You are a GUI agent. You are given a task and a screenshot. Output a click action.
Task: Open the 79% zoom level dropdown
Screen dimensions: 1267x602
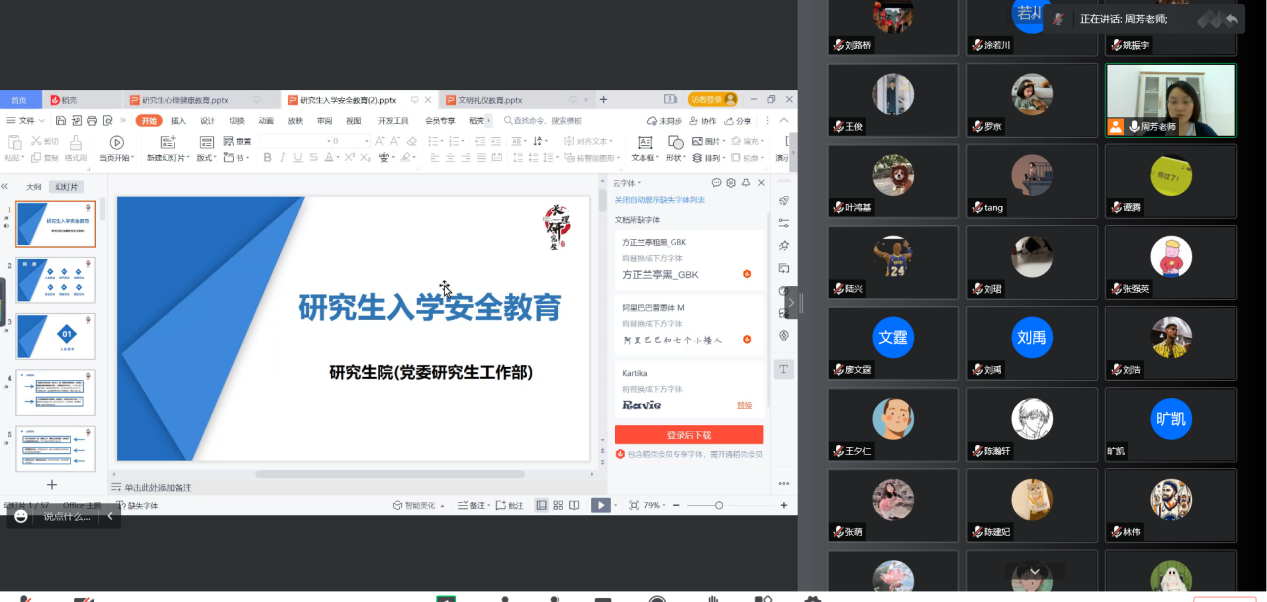[x=654, y=505]
